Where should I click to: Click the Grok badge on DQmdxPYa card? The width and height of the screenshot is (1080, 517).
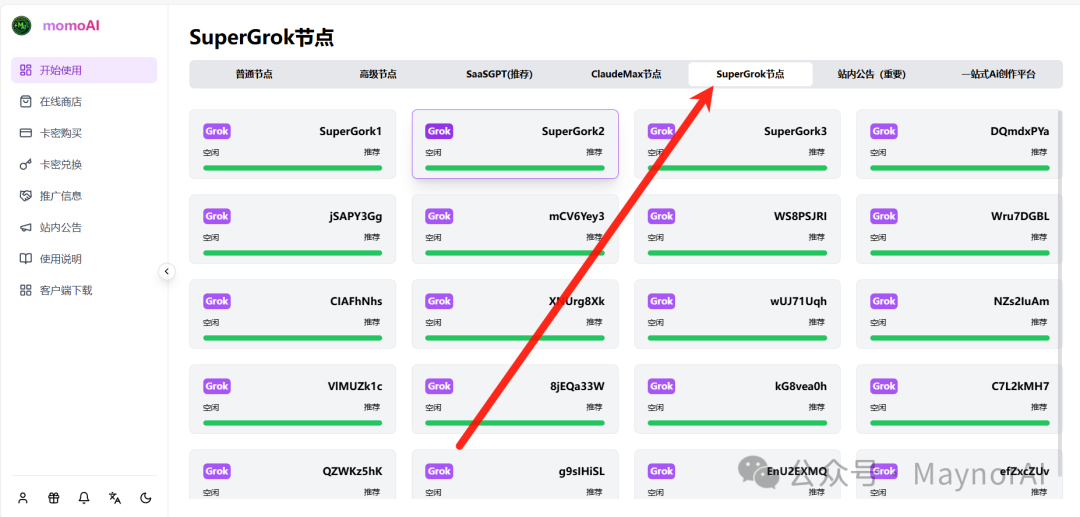[x=884, y=131]
